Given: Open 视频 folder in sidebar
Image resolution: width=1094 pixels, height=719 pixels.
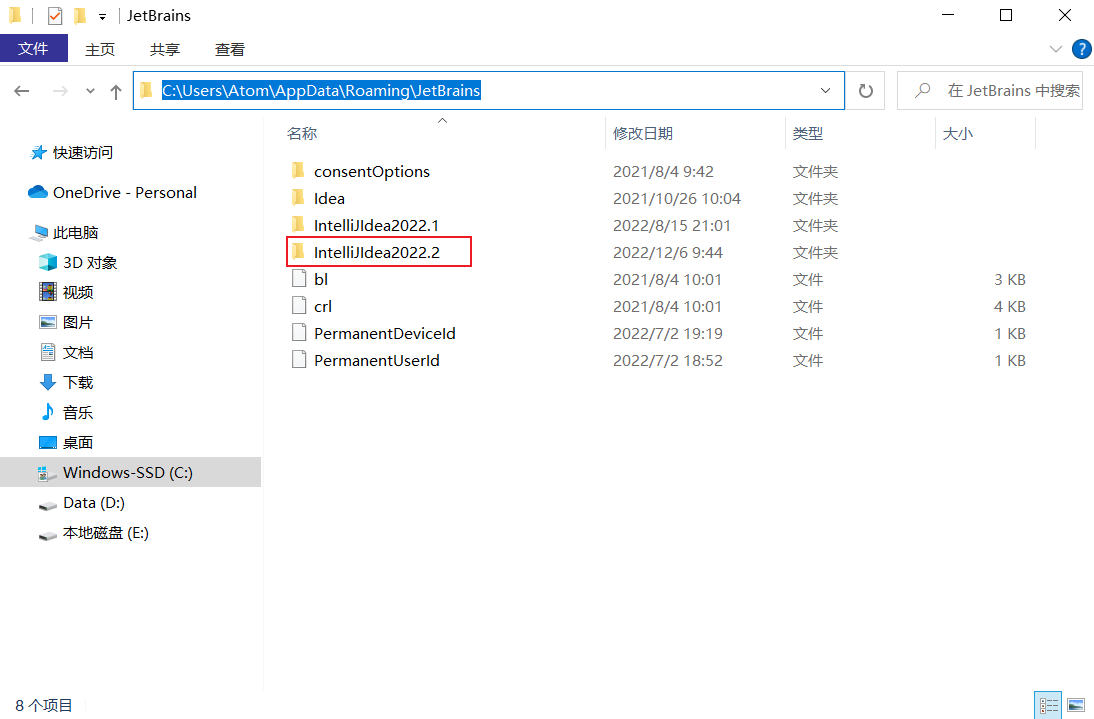Looking at the screenshot, I should [77, 293].
